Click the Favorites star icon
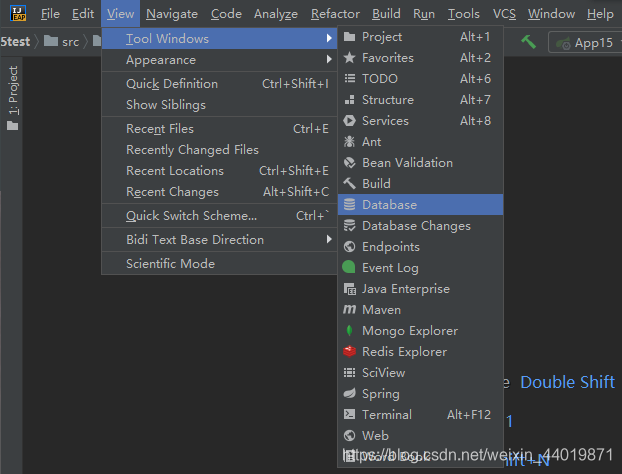Screen dimensions: 622x474 pyautogui.click(x=349, y=58)
